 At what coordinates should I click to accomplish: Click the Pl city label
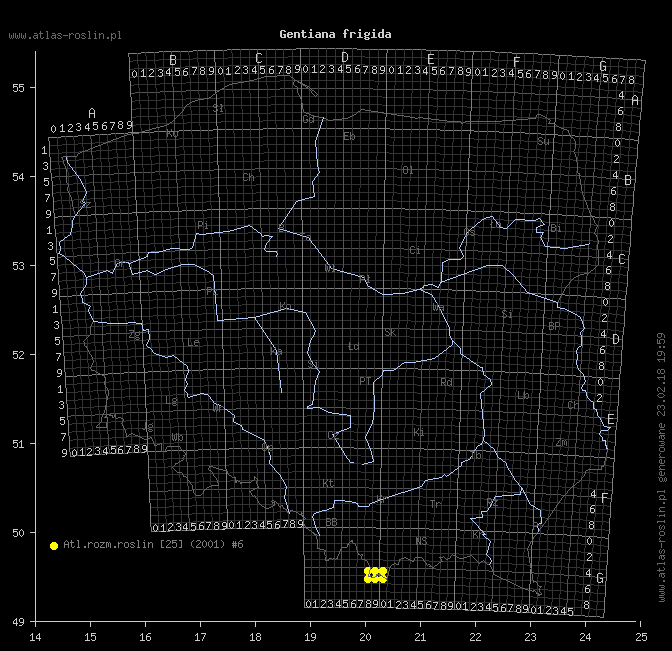click(365, 279)
